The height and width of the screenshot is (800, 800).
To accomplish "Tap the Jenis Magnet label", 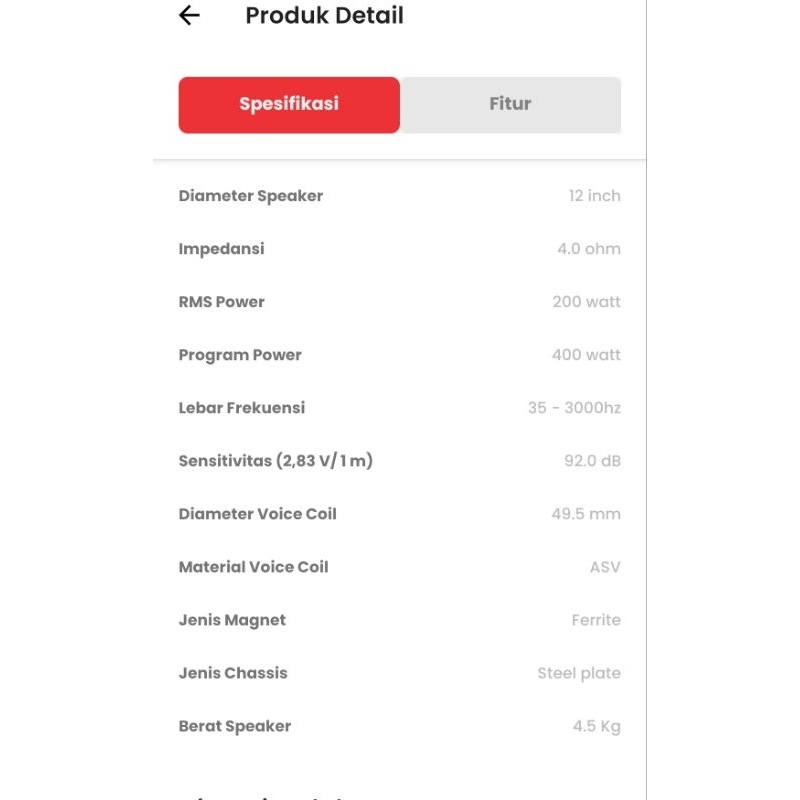I will point(232,620).
